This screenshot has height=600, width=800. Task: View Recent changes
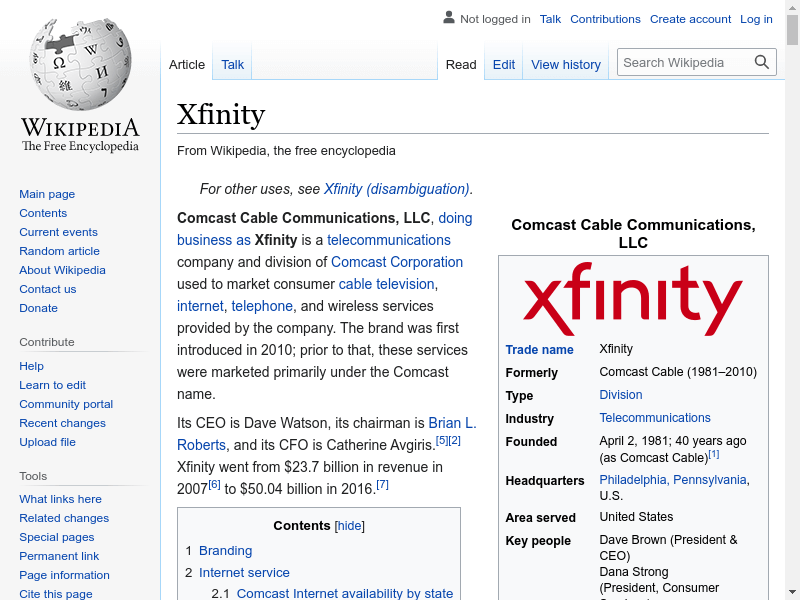tap(62, 423)
